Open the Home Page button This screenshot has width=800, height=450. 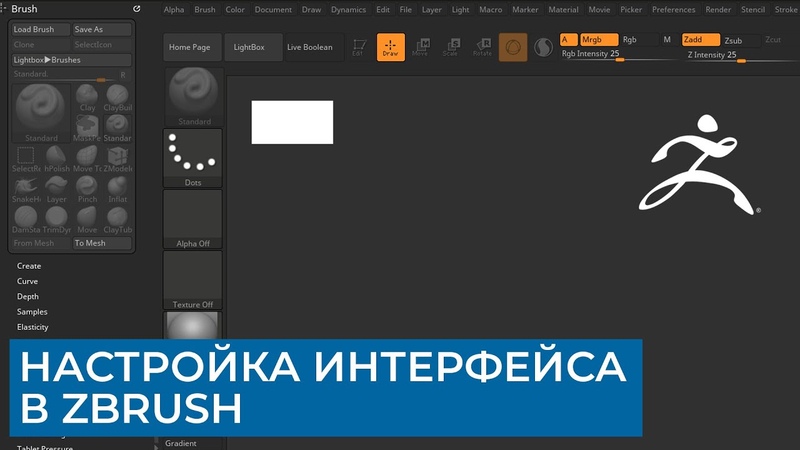[192, 47]
